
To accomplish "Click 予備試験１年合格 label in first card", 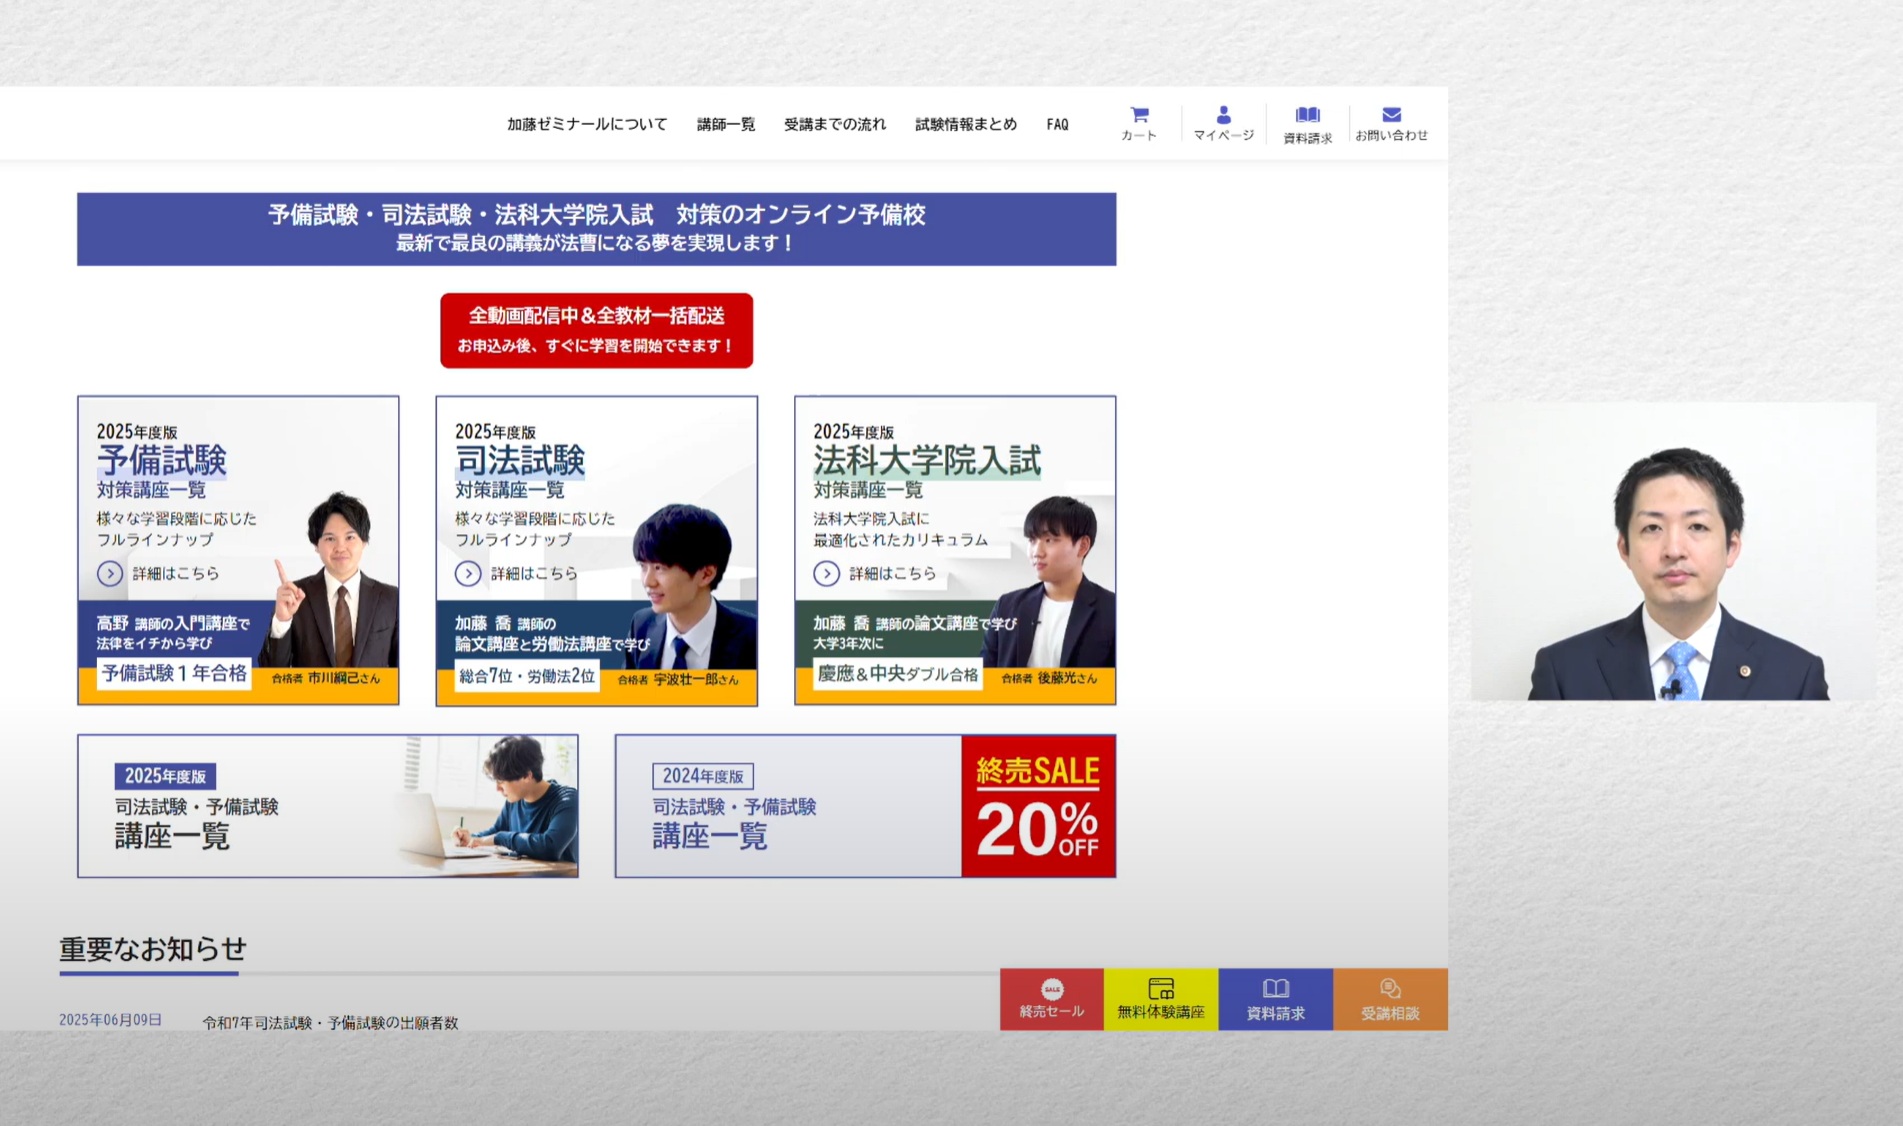I will [x=174, y=673].
